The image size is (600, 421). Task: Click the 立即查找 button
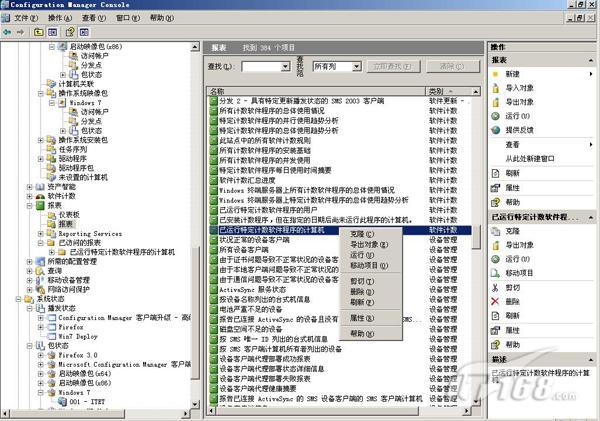pos(393,67)
